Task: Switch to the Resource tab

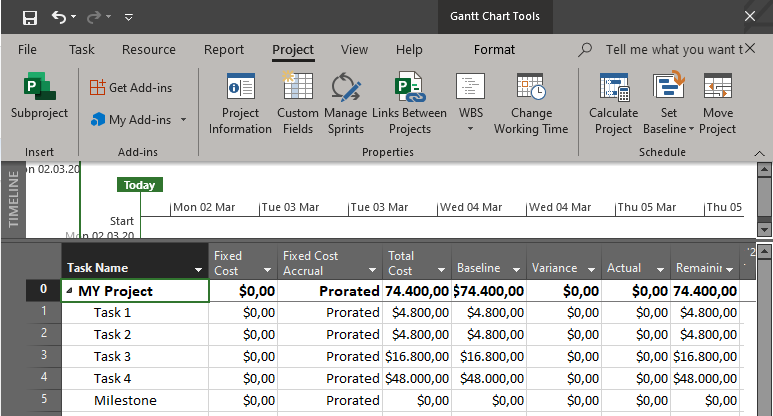Action: (x=148, y=50)
